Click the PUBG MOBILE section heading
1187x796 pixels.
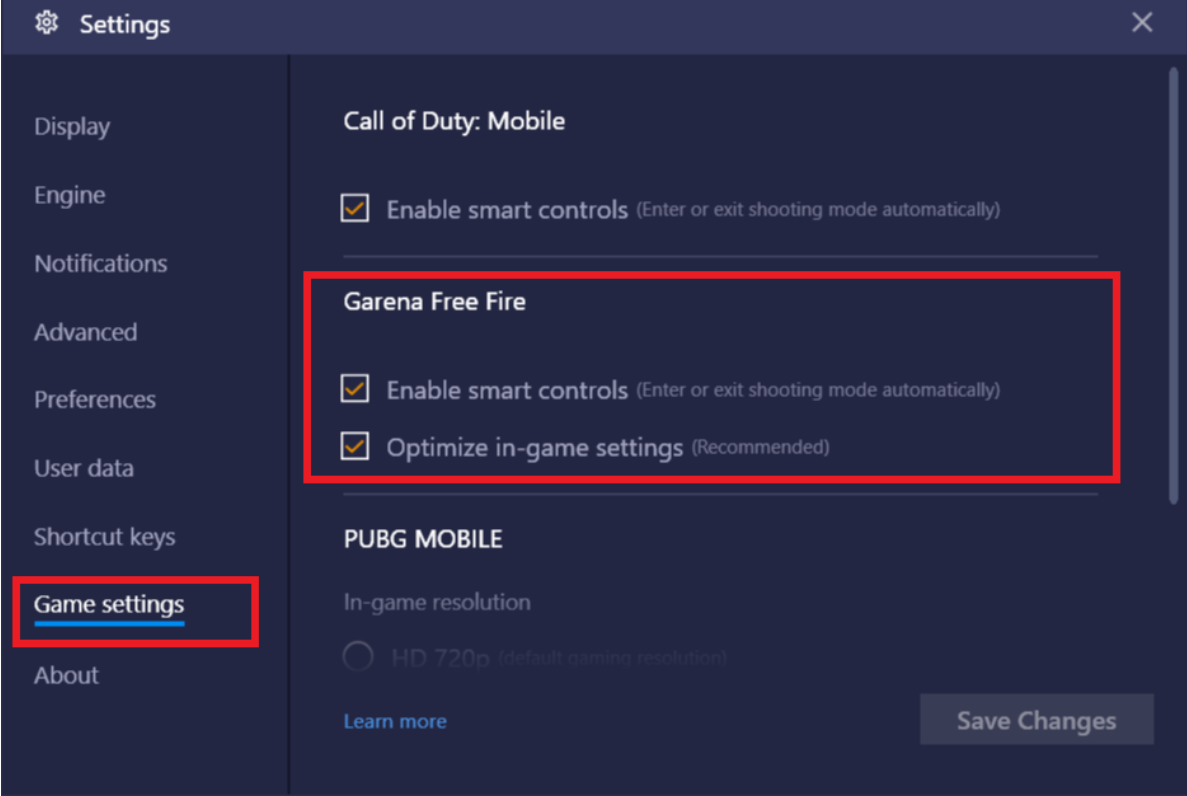pyautogui.click(x=423, y=539)
